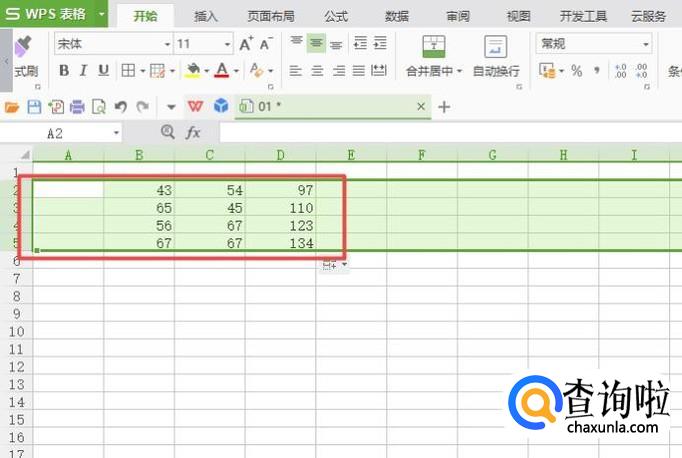Toggle Underline formatting button

(x=103, y=70)
